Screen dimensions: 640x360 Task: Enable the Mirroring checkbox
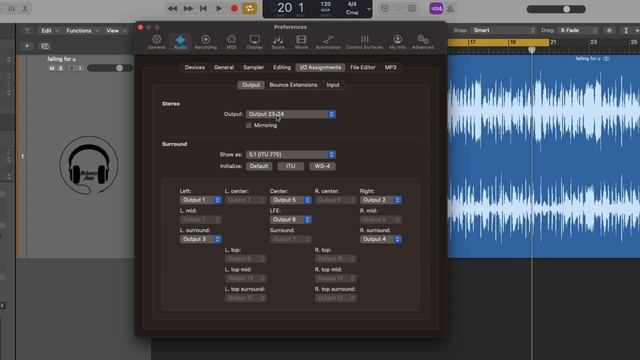tap(249, 125)
